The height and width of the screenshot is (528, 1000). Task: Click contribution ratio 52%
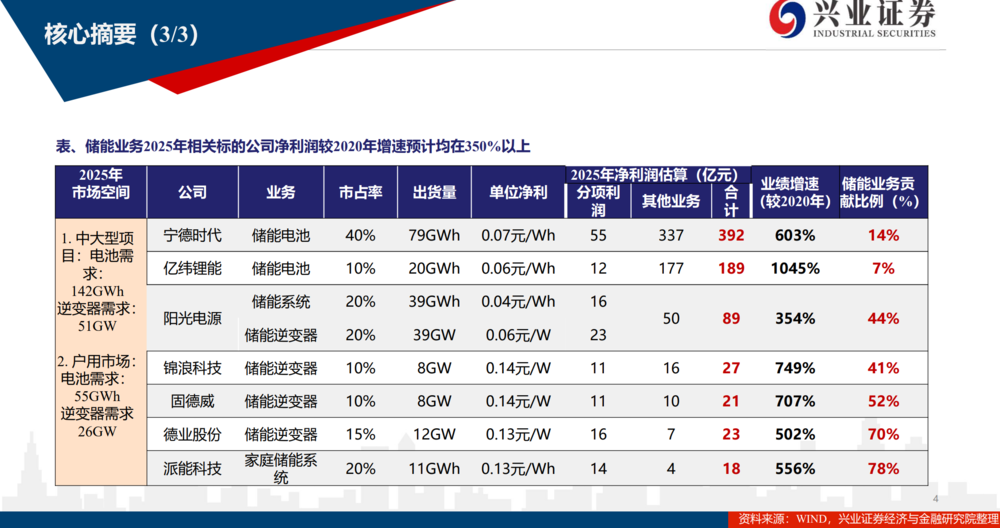tap(883, 401)
